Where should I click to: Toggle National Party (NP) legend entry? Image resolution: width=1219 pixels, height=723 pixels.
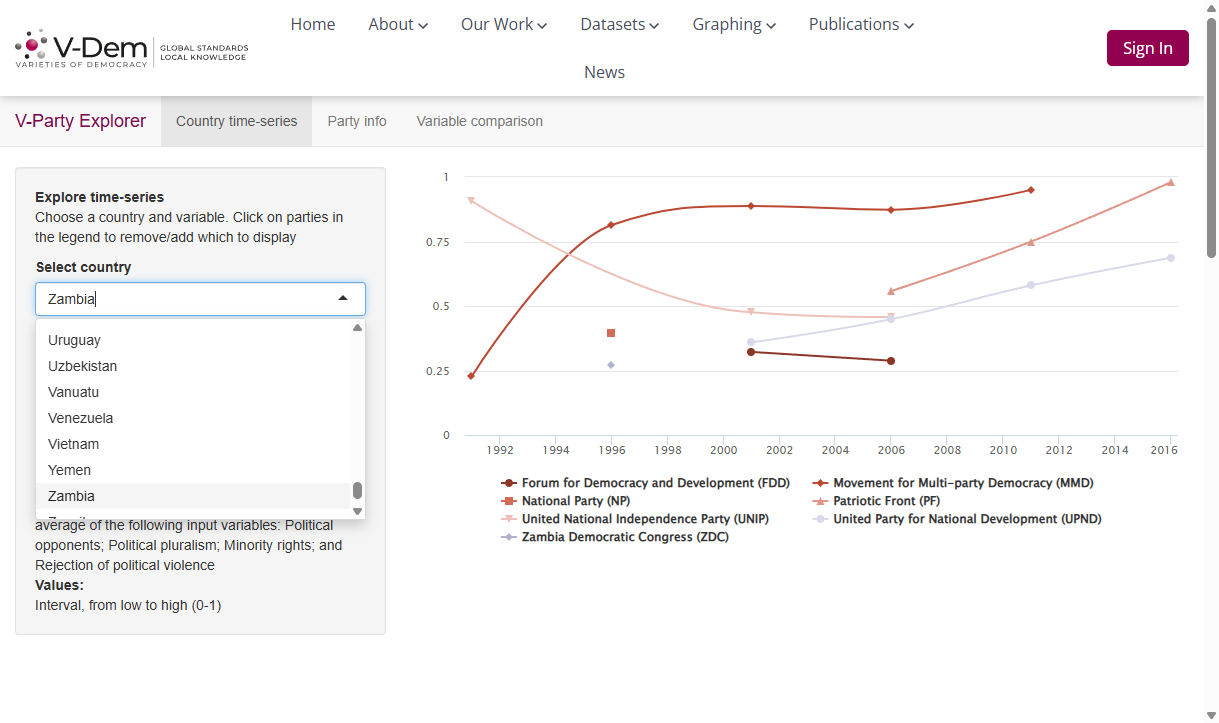tap(566, 501)
